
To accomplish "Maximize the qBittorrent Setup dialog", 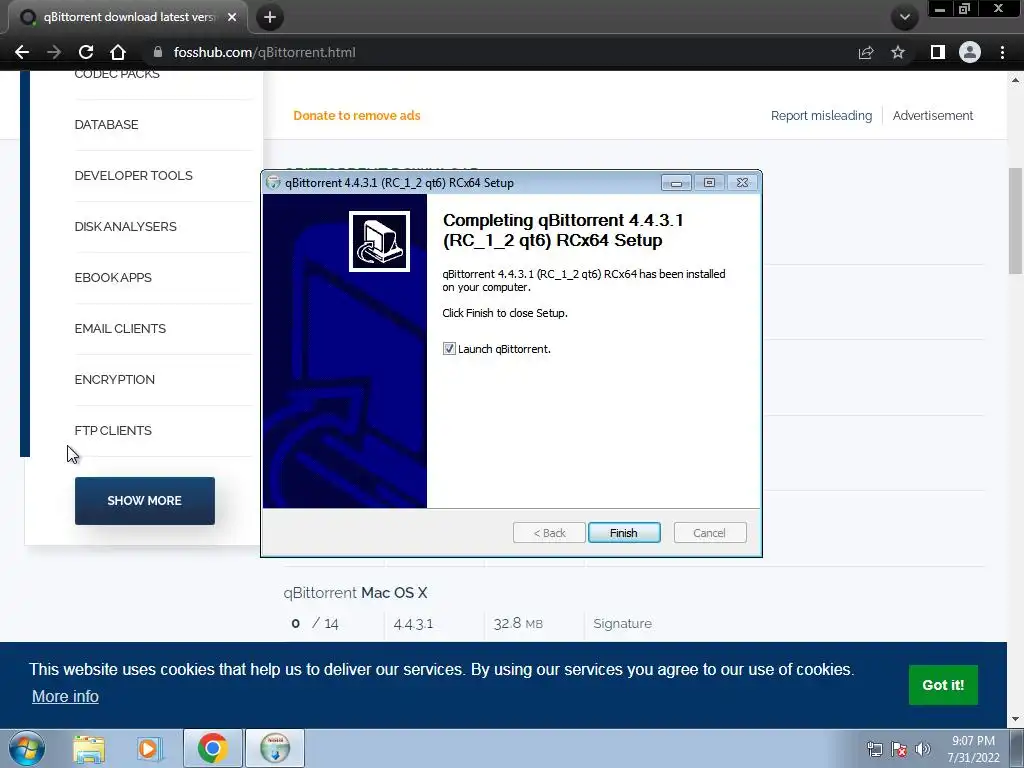I will [709, 183].
